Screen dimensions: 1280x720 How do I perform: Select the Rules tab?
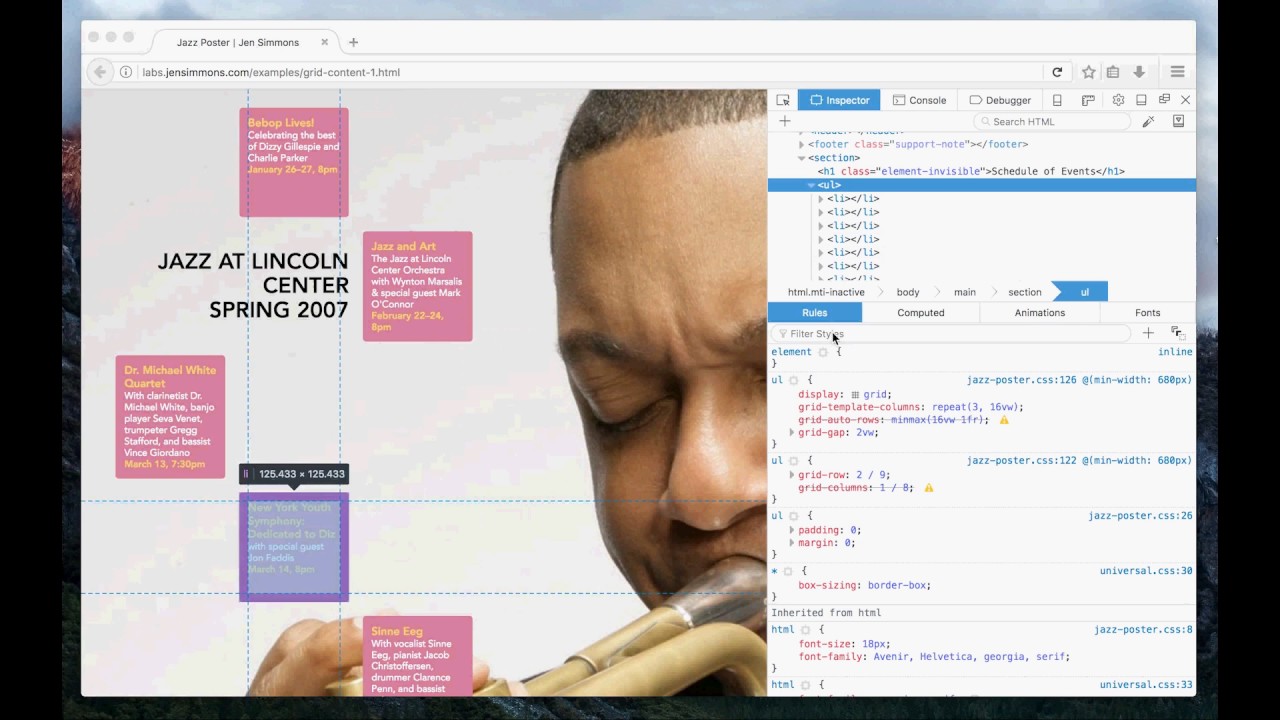(x=815, y=313)
